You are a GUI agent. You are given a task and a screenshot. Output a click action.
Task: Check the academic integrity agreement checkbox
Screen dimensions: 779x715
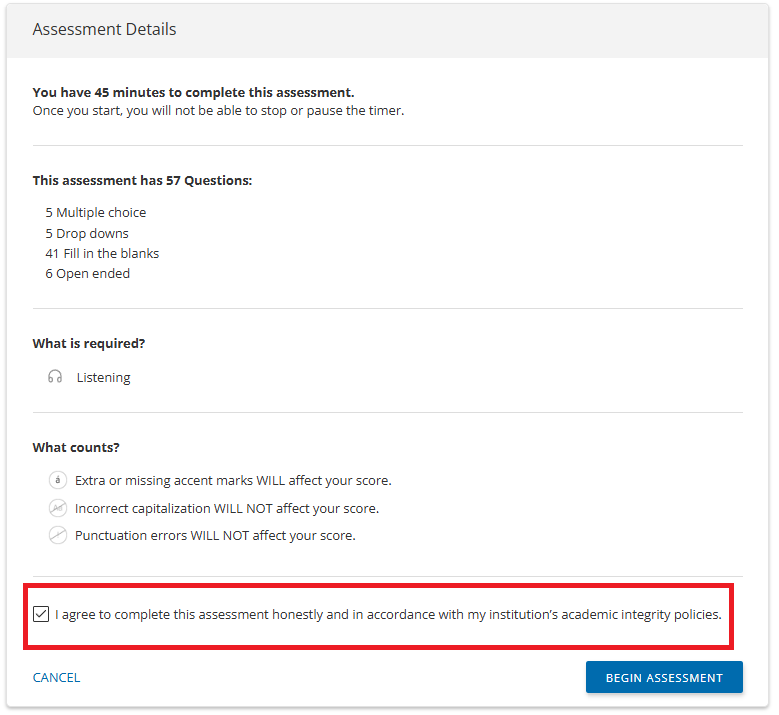[41, 614]
